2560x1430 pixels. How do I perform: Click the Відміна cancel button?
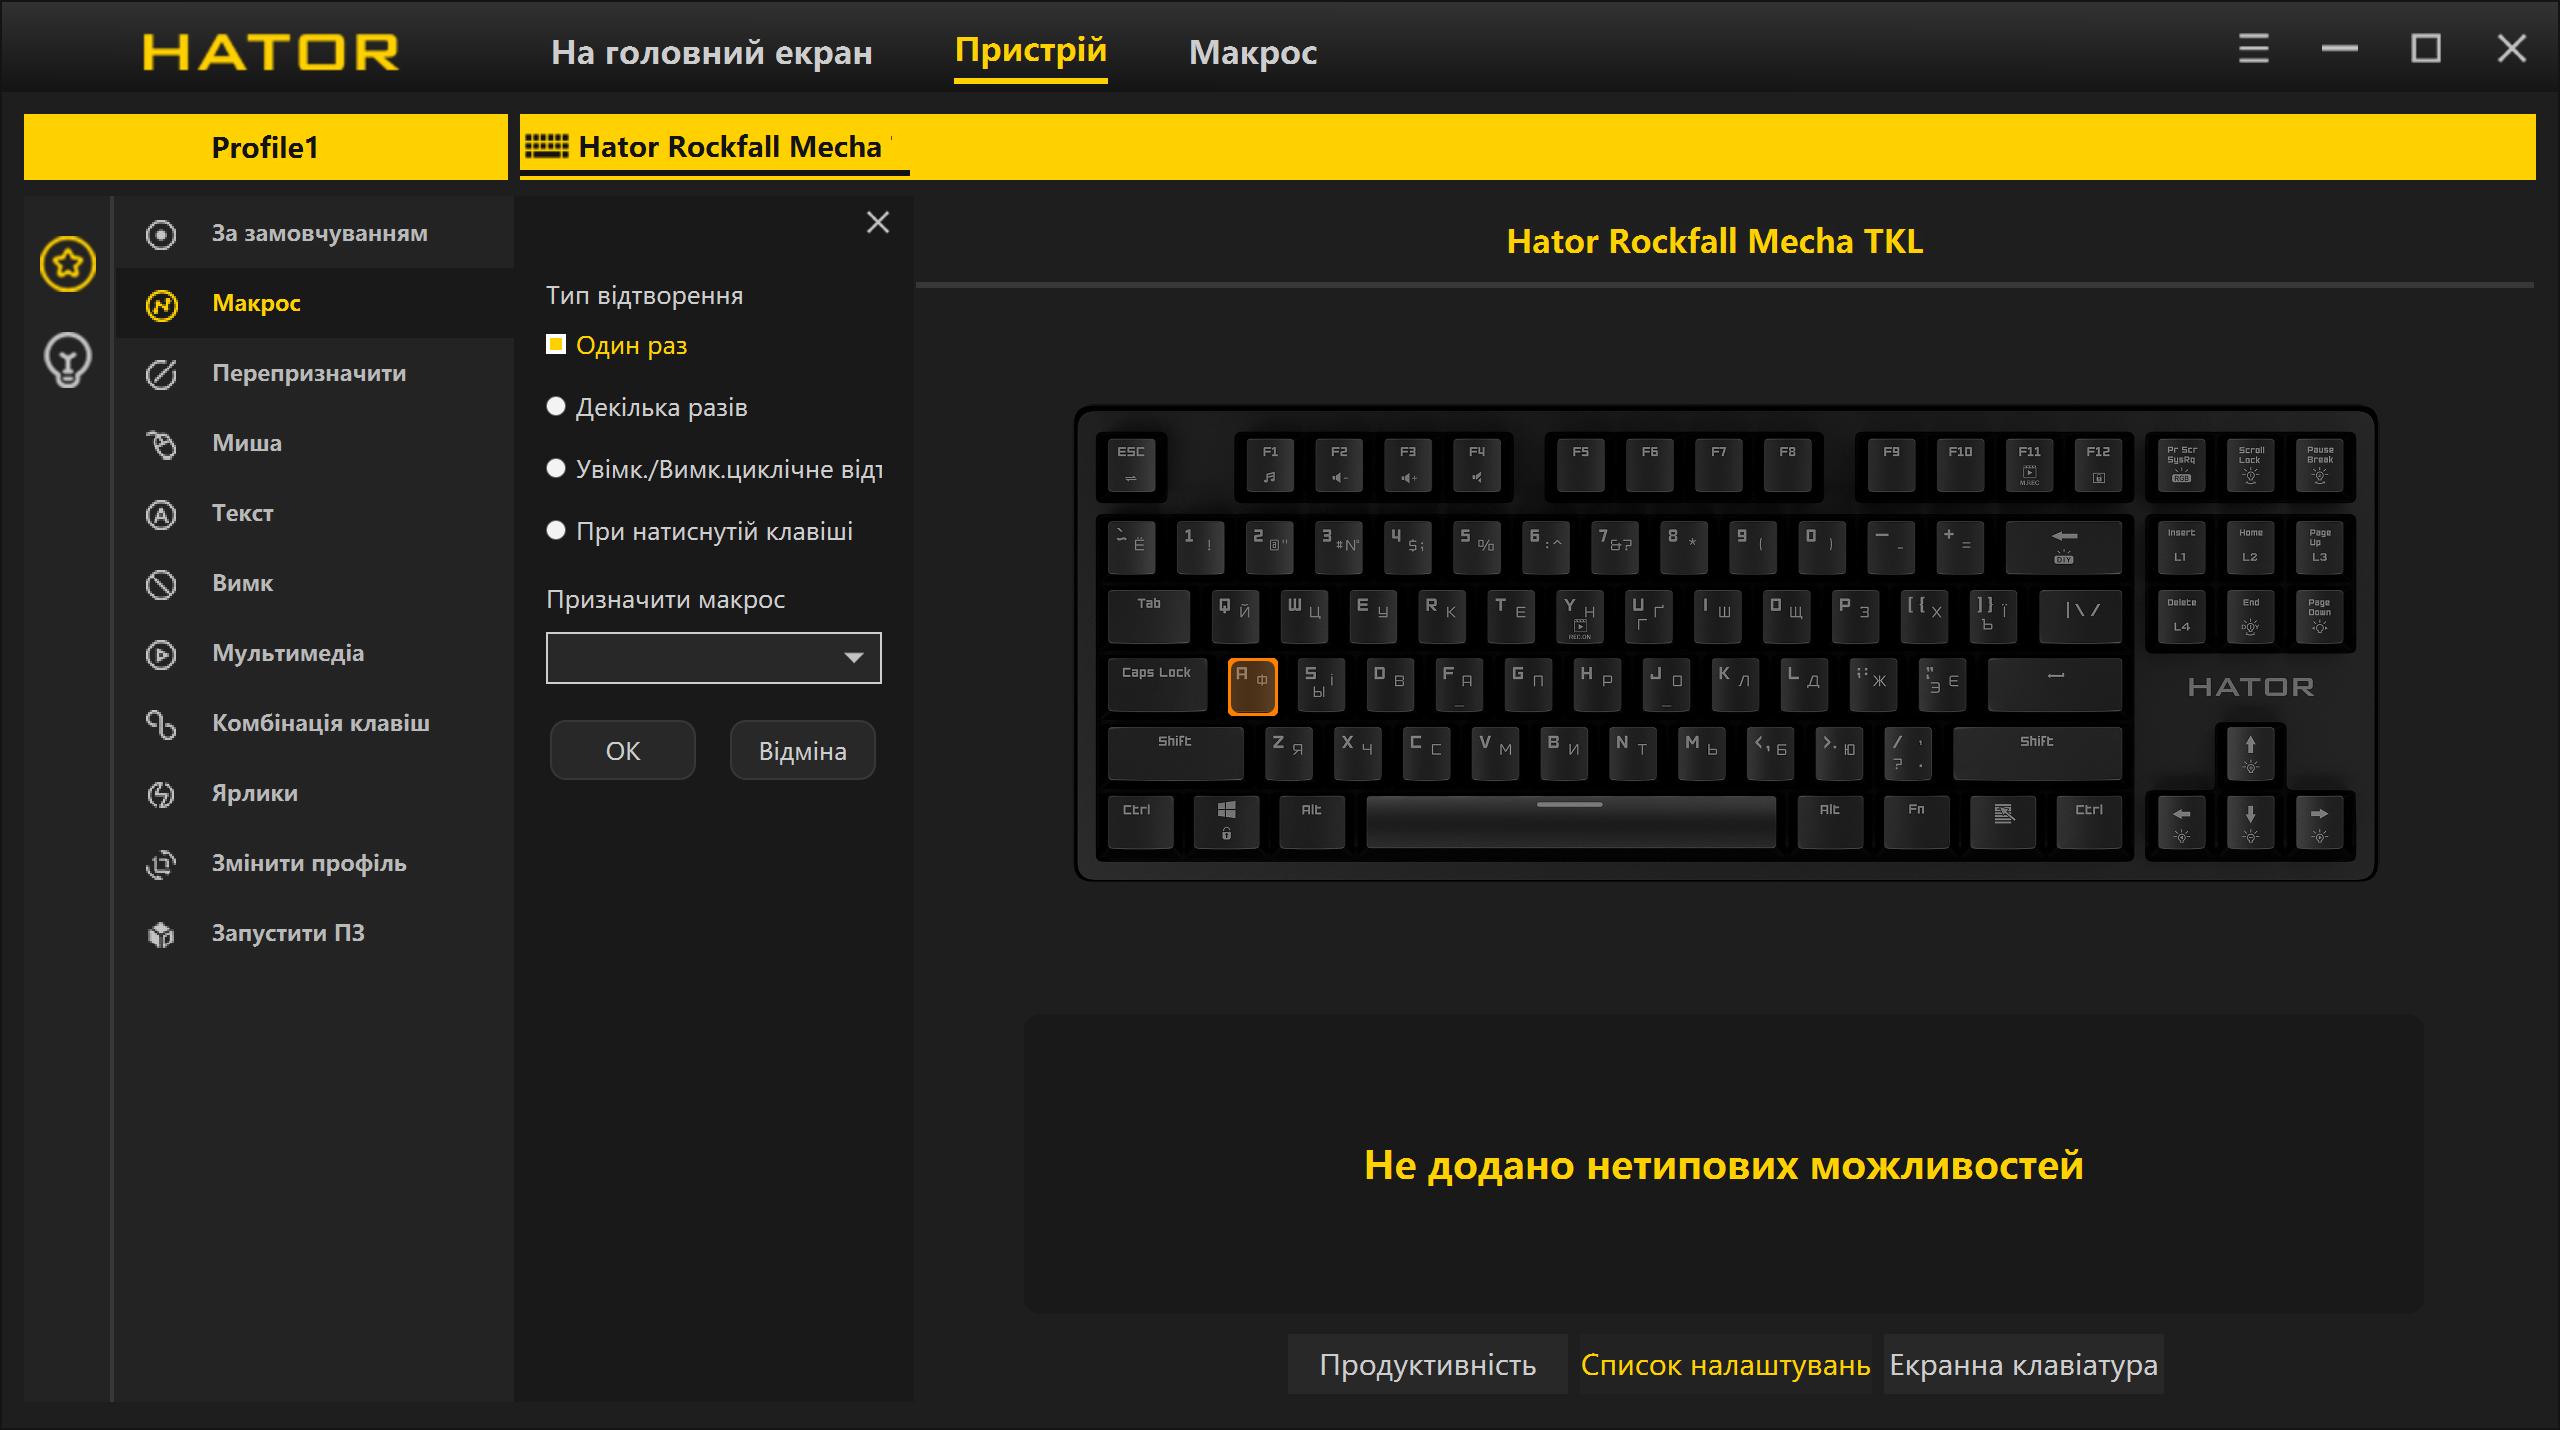pyautogui.click(x=802, y=751)
